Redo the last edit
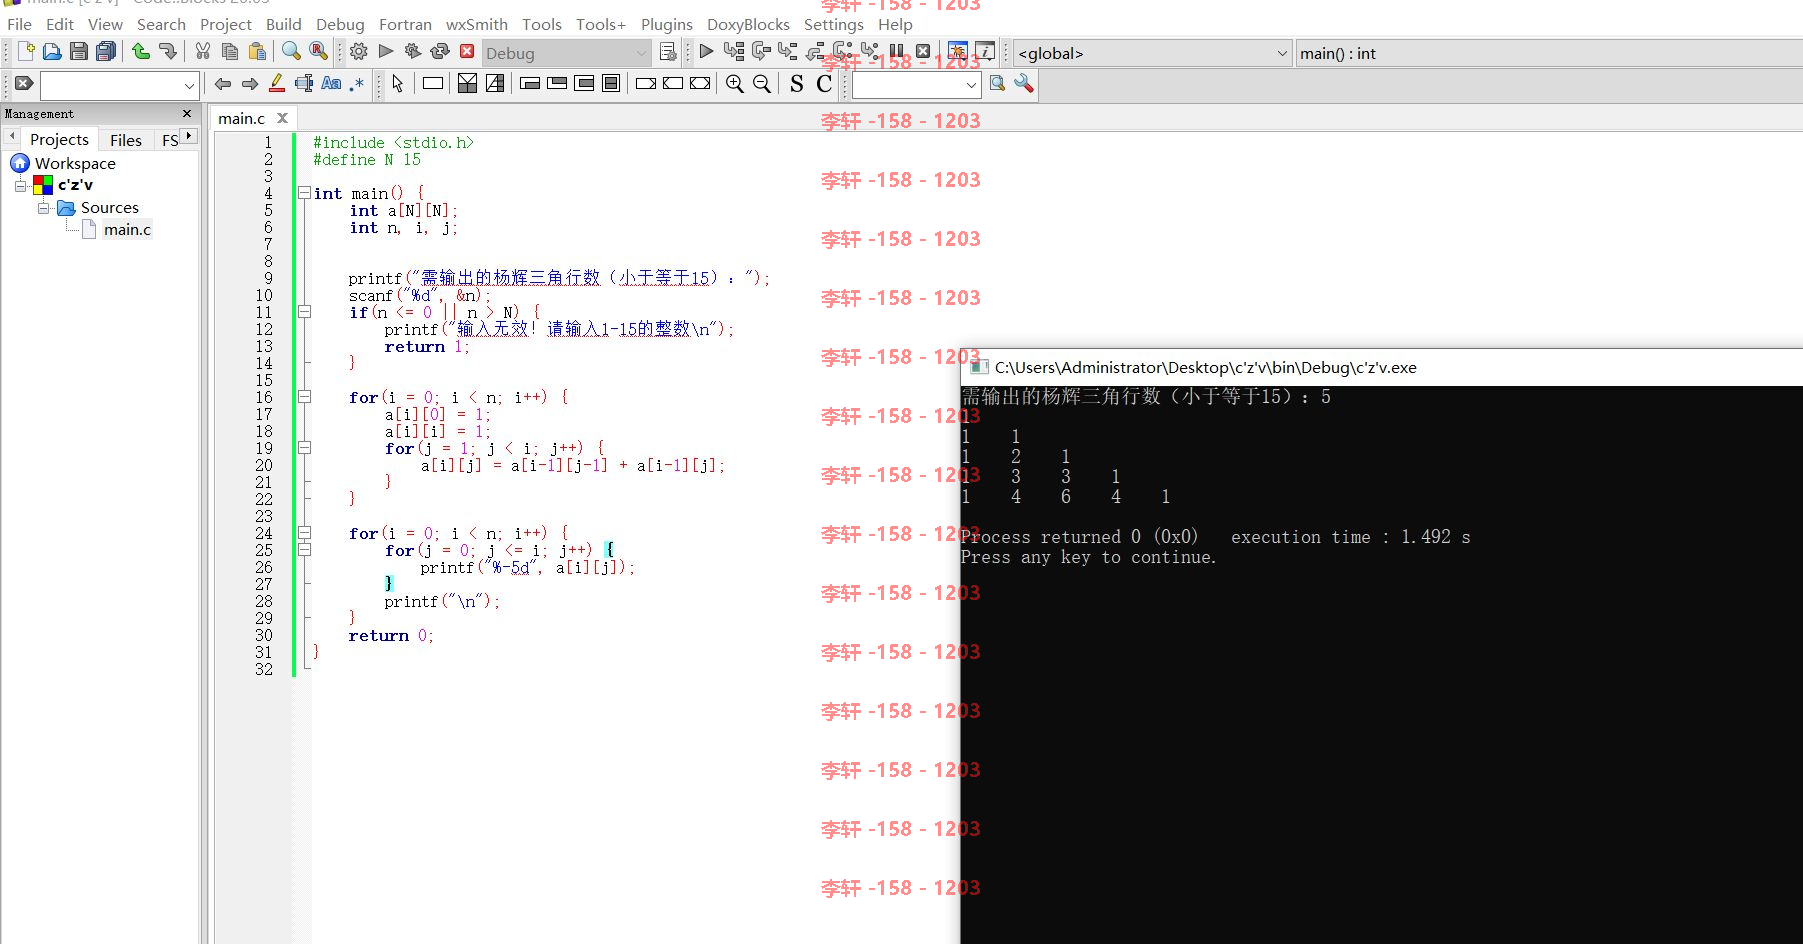This screenshot has width=1803, height=944. [167, 51]
